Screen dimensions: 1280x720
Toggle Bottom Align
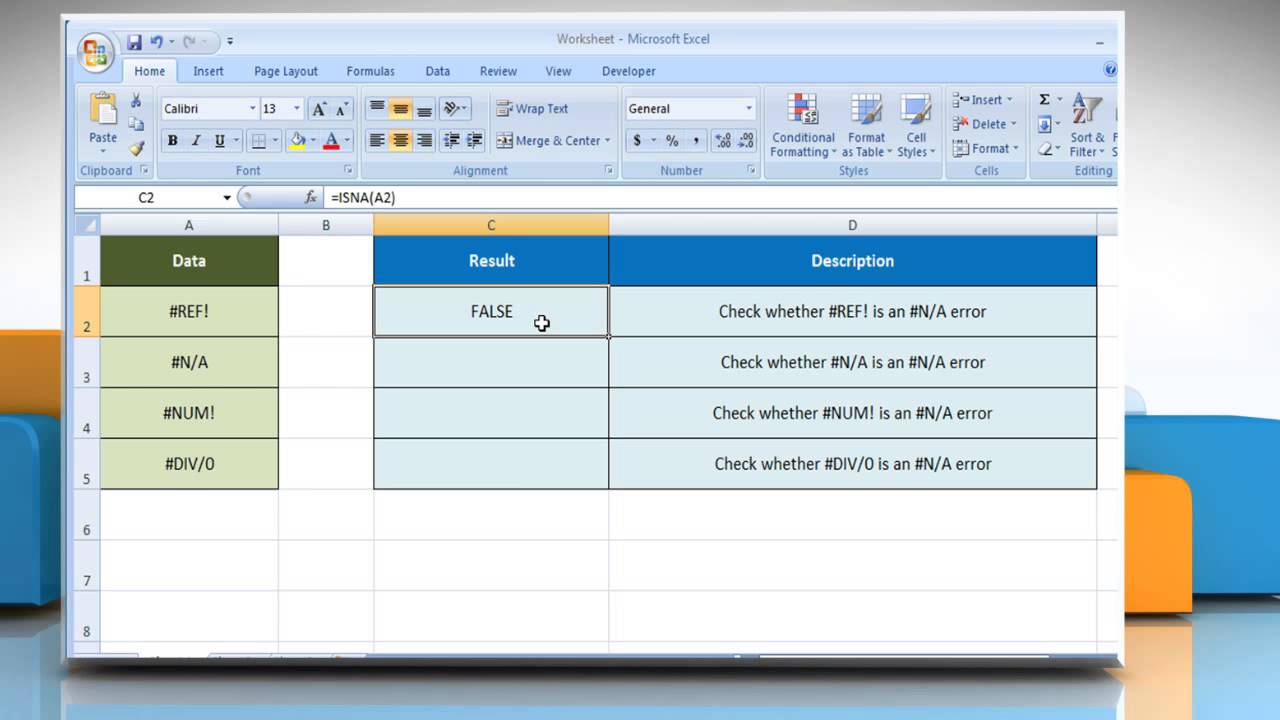tap(424, 109)
